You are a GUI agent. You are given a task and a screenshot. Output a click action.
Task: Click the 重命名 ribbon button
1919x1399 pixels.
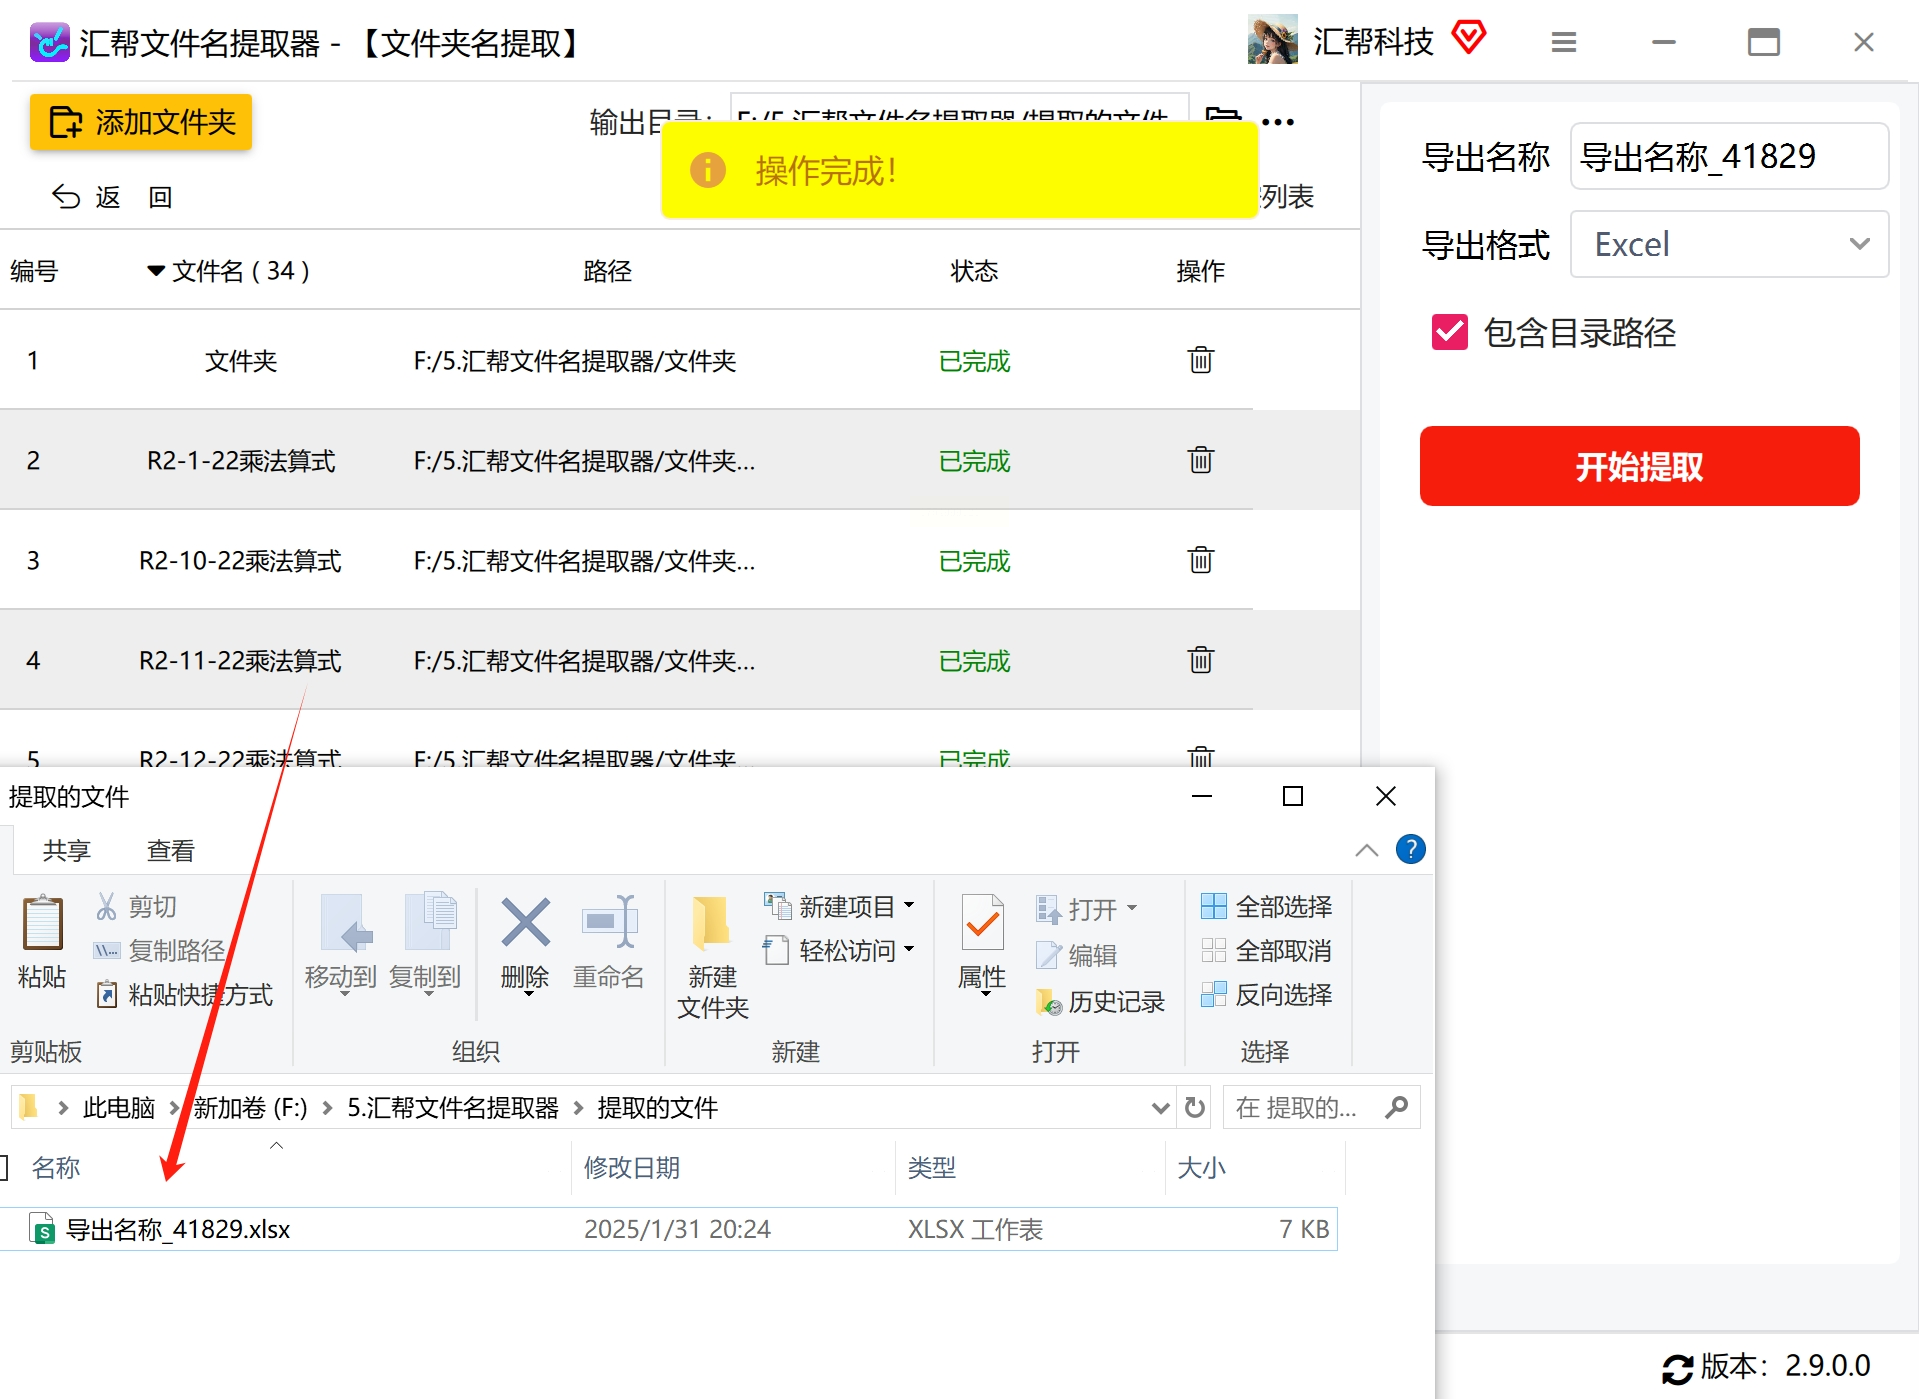point(609,942)
